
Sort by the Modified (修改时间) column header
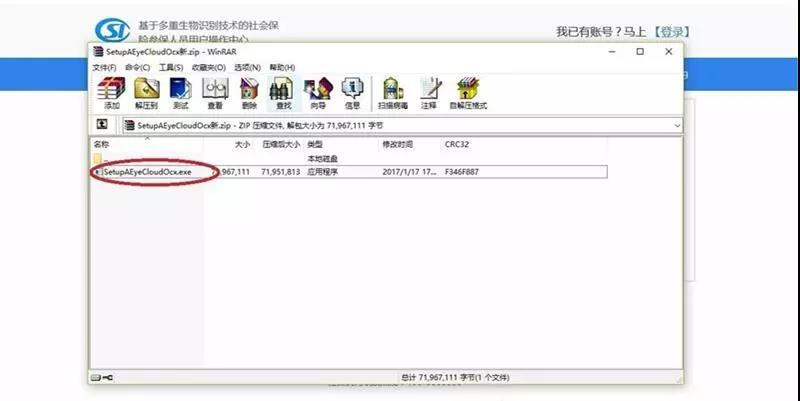point(397,144)
